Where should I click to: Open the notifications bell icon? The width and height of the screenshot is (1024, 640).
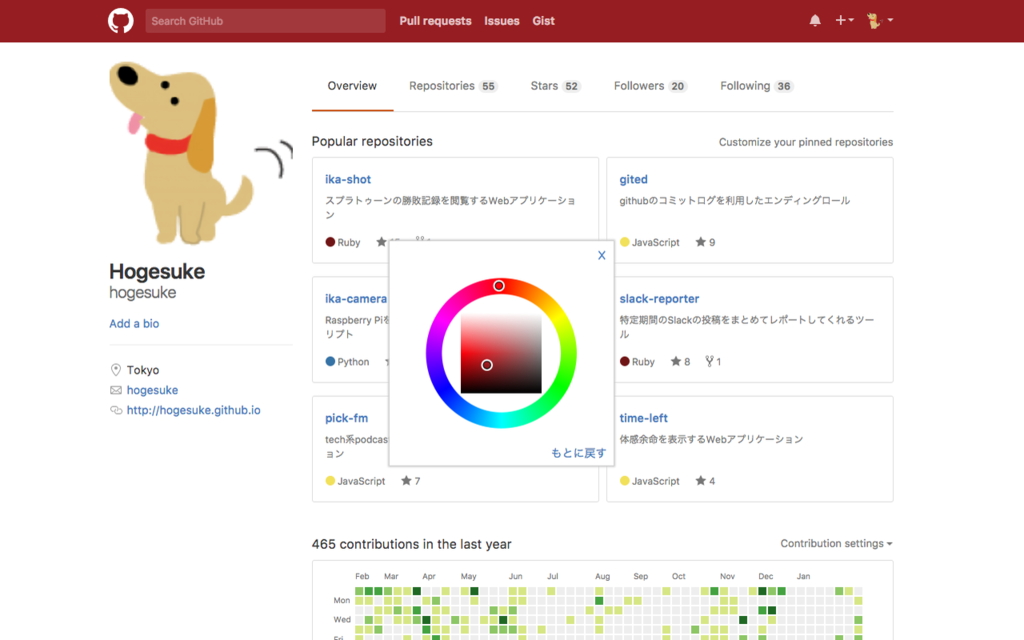point(815,21)
